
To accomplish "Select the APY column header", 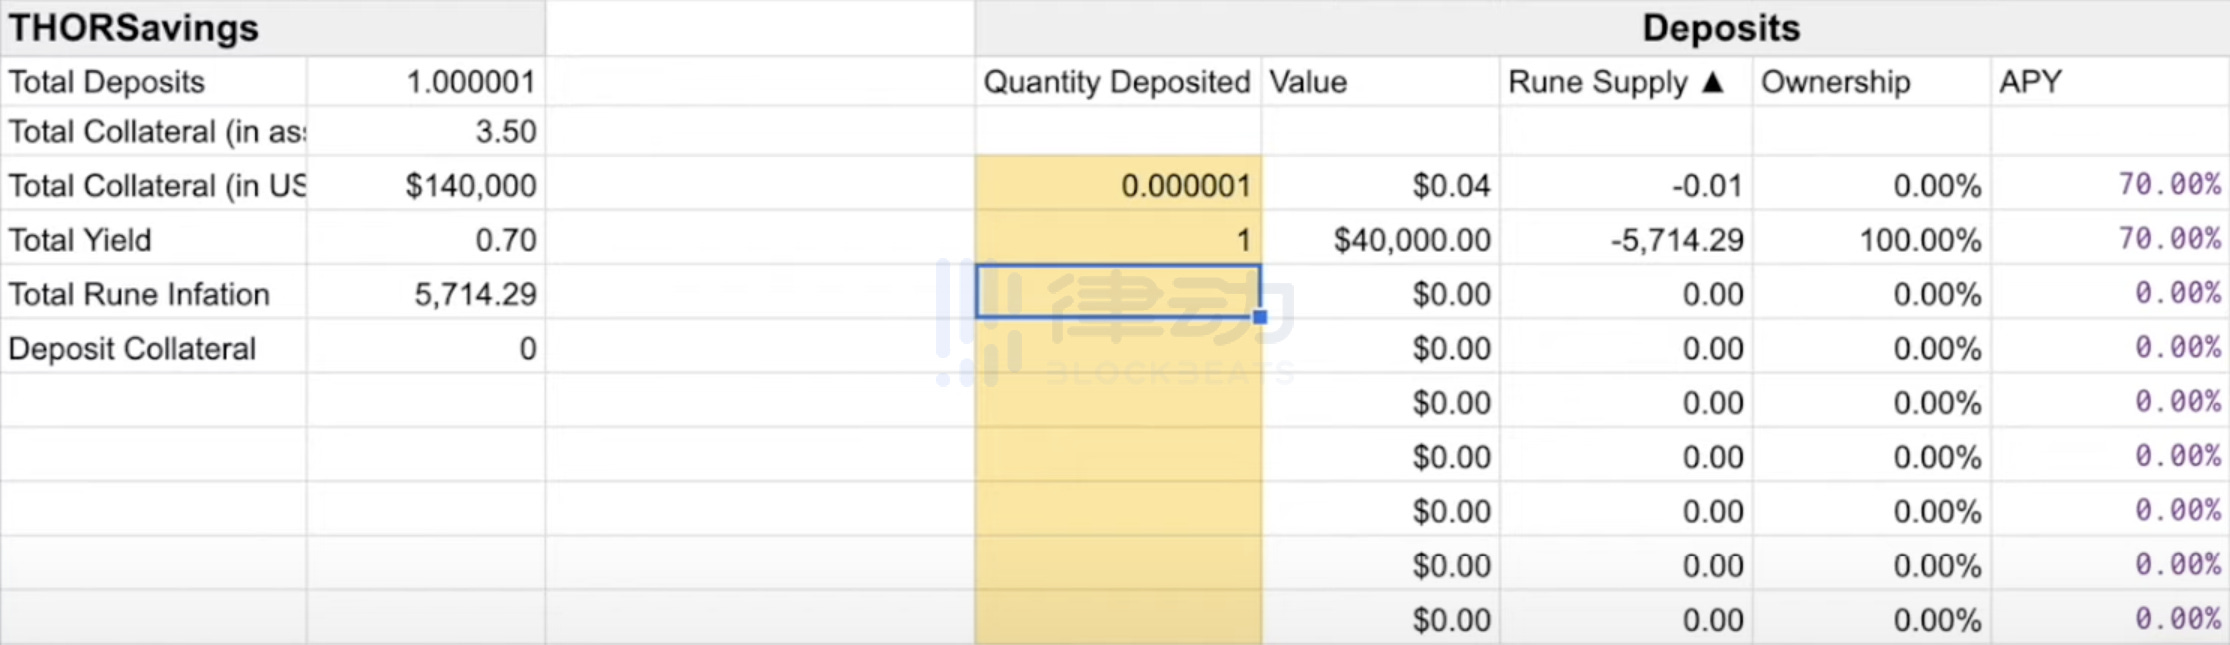I will [2111, 82].
